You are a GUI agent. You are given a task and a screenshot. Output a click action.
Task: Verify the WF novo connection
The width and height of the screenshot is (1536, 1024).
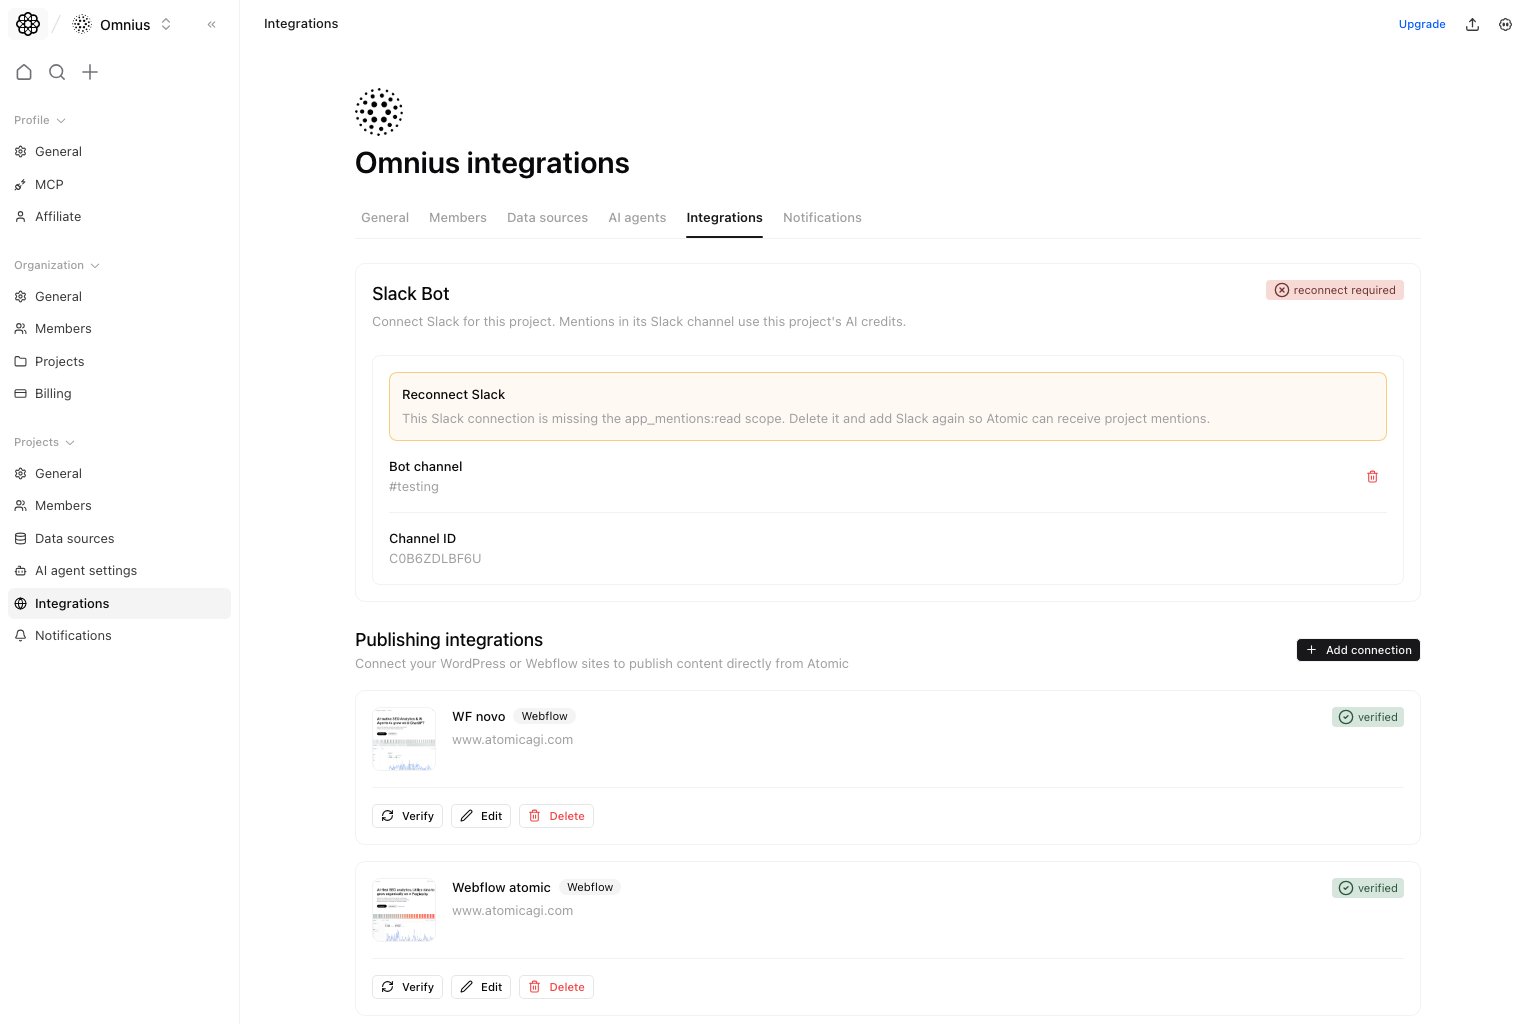click(x=407, y=816)
